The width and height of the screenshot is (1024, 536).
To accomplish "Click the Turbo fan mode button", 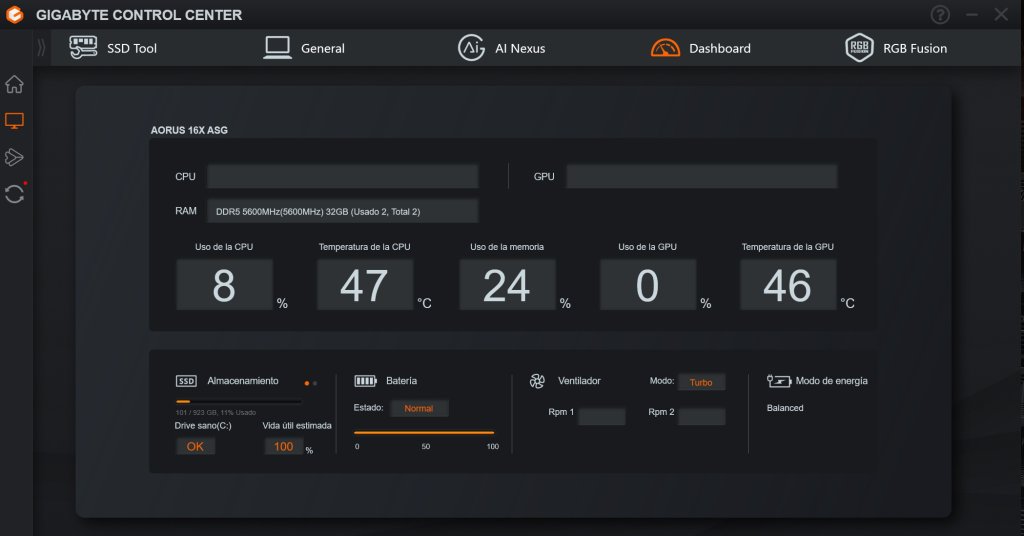I will 701,383.
